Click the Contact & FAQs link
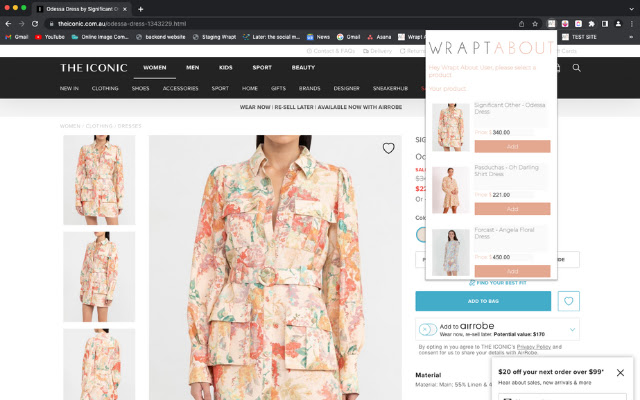 331,51
